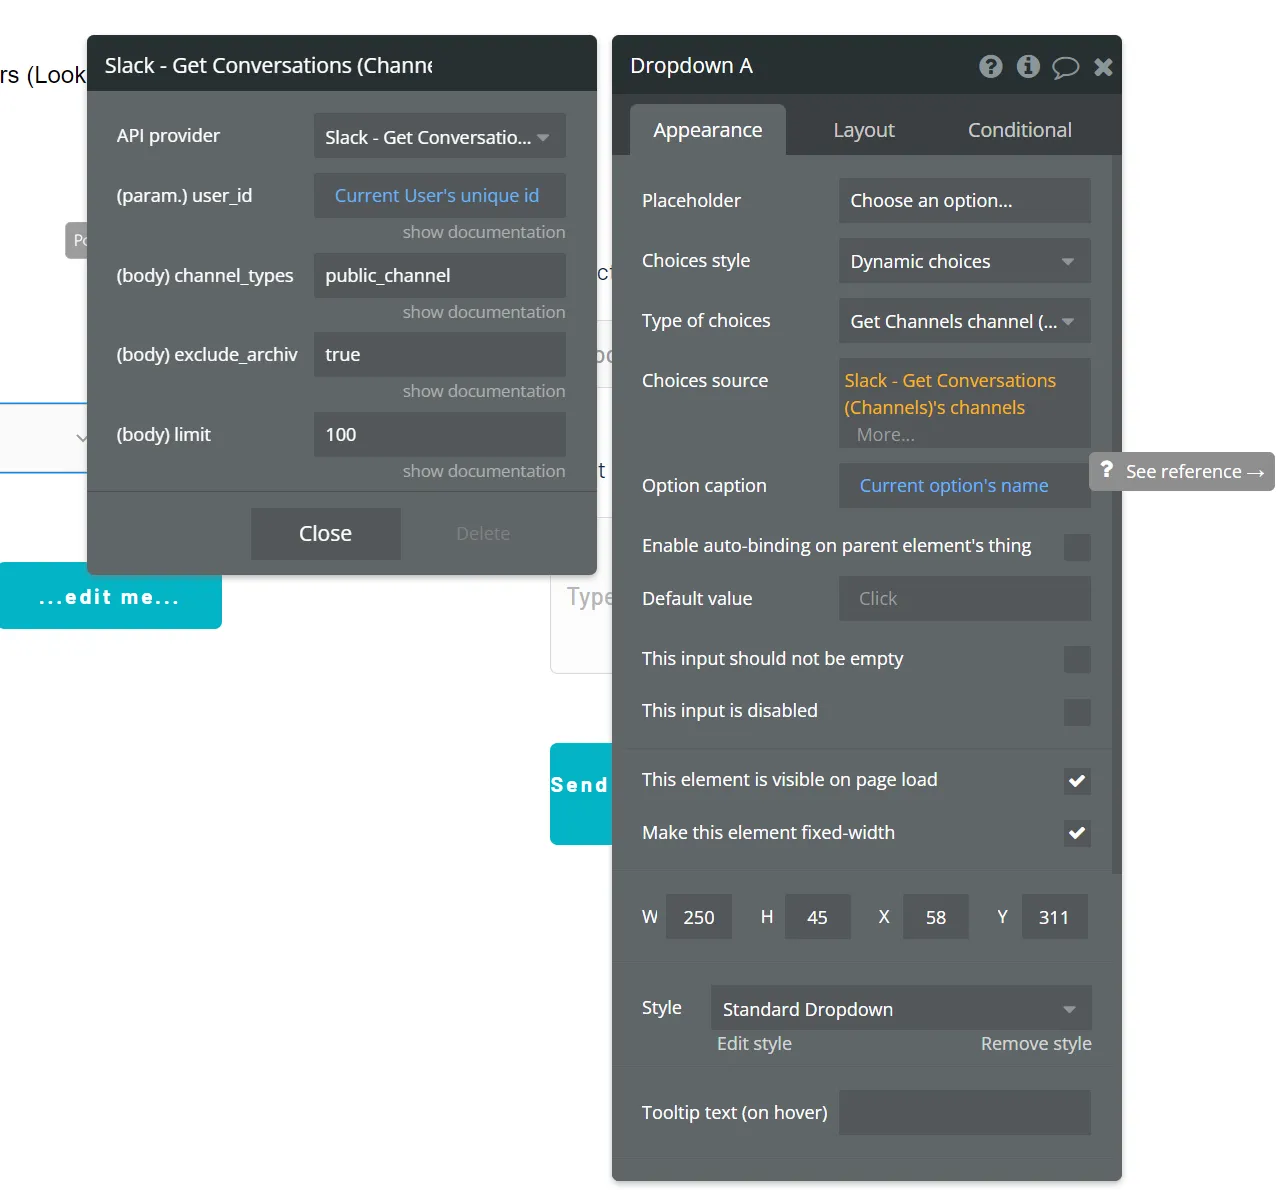Click the Slack - Get Conversations popup title

(269, 66)
